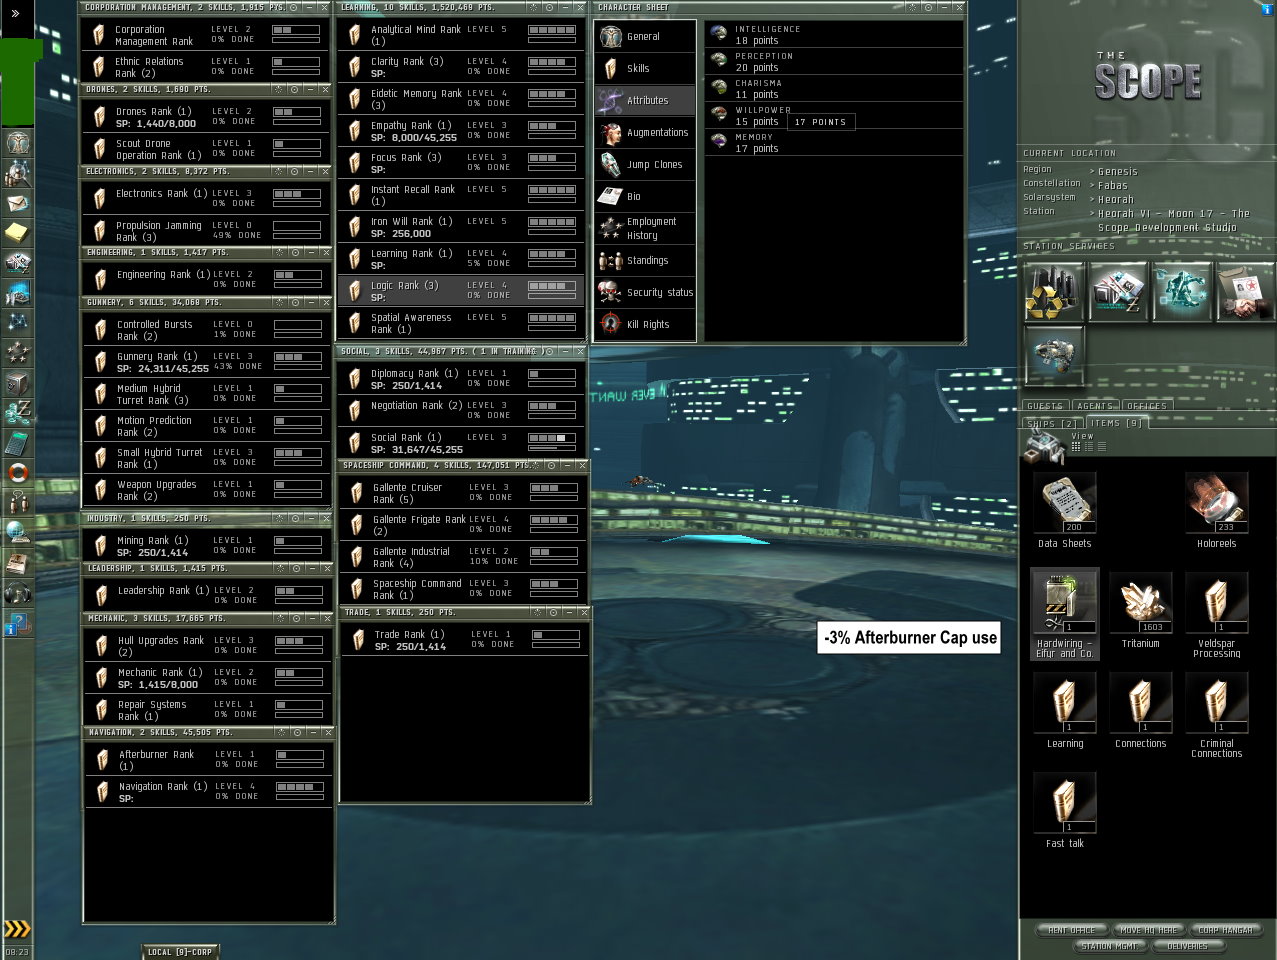Open the Local [9]-Corp chat tab
The image size is (1277, 960).
pos(180,952)
